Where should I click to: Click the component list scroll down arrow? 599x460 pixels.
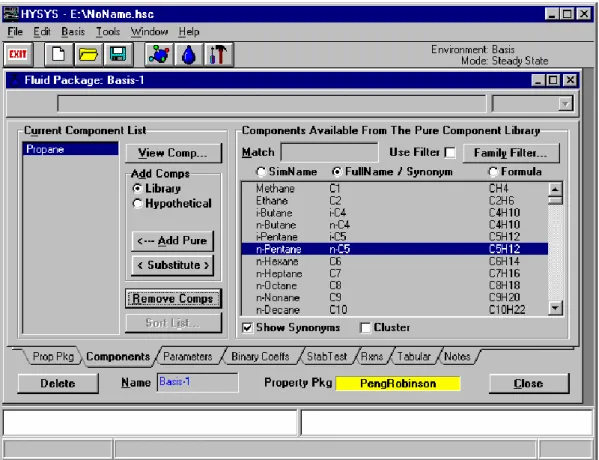click(555, 308)
